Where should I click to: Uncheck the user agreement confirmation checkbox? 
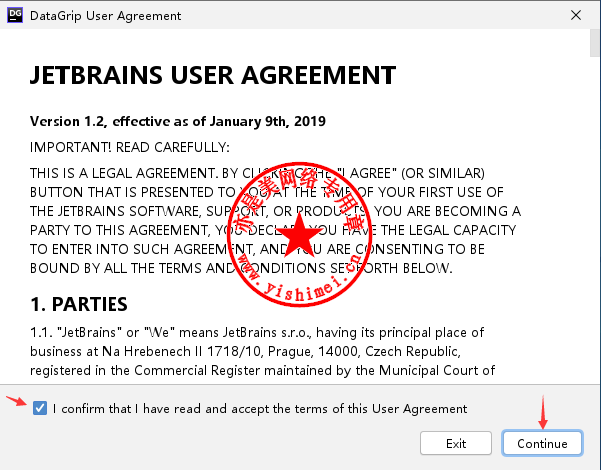pos(40,408)
